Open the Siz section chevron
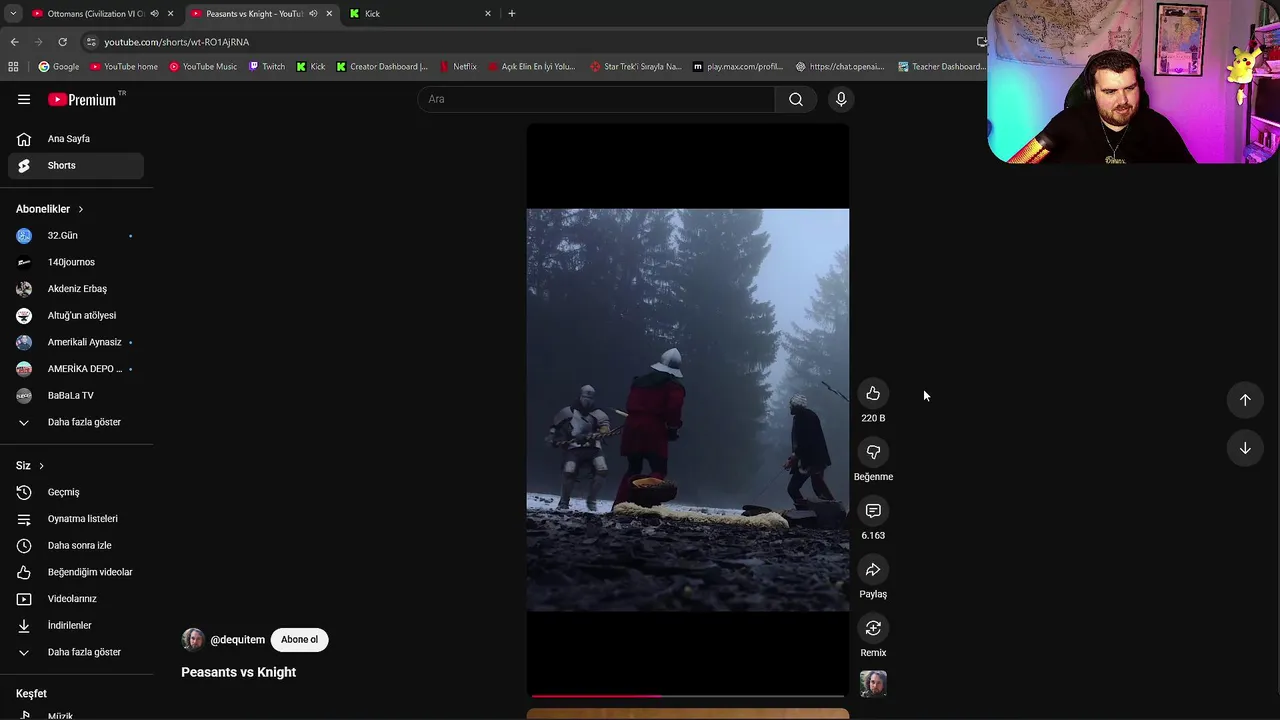1280x720 pixels. click(x=41, y=466)
